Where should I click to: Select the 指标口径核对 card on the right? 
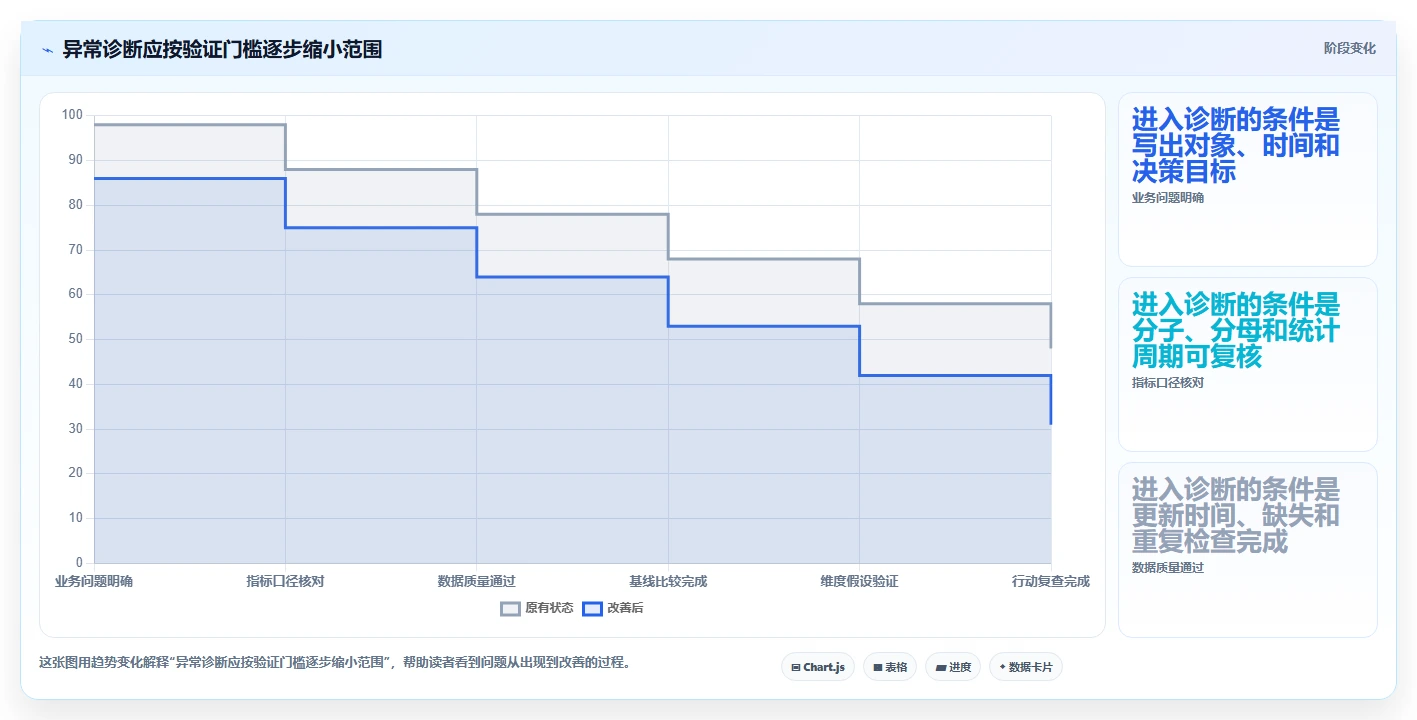click(1247, 365)
